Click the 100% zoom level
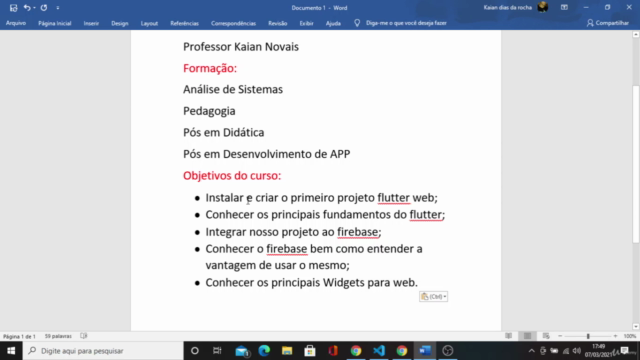 coord(630,336)
